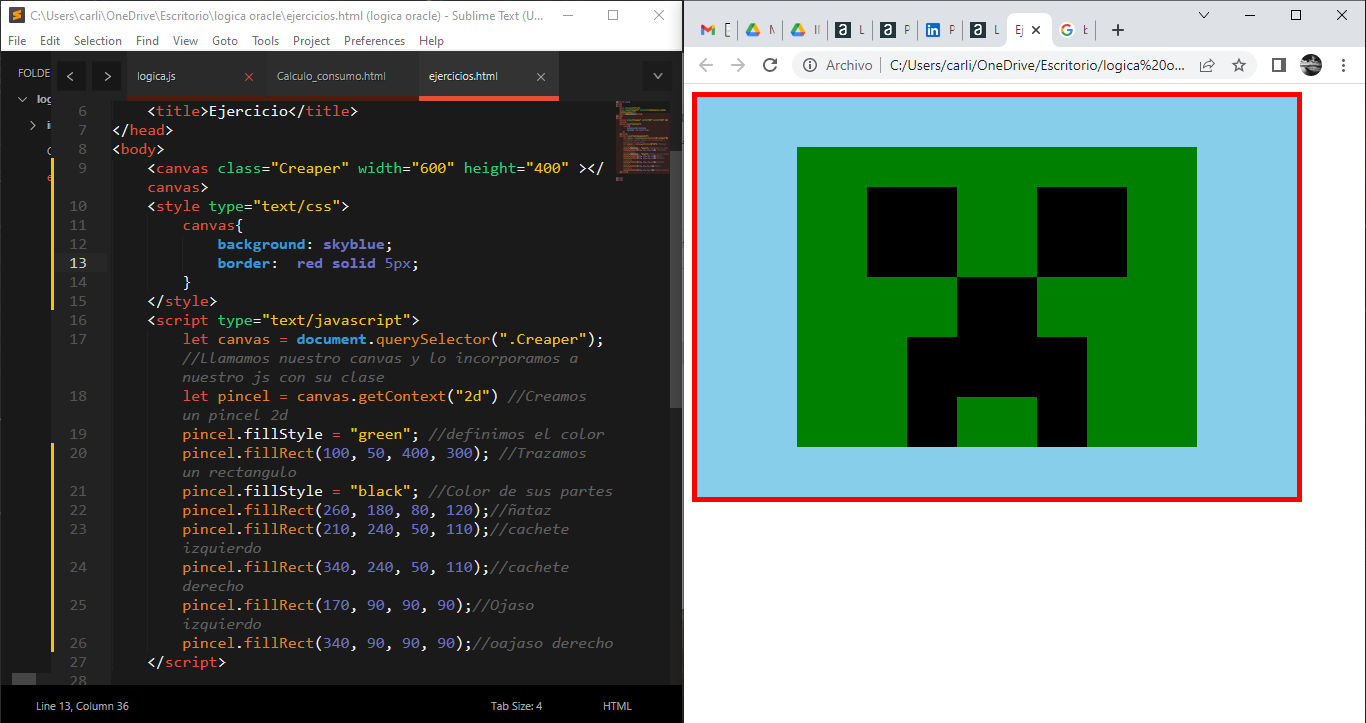Viewport: 1366px width, 723px height.
Task: Select the ejercicios.html tab in Sublime
Action: coord(463,76)
